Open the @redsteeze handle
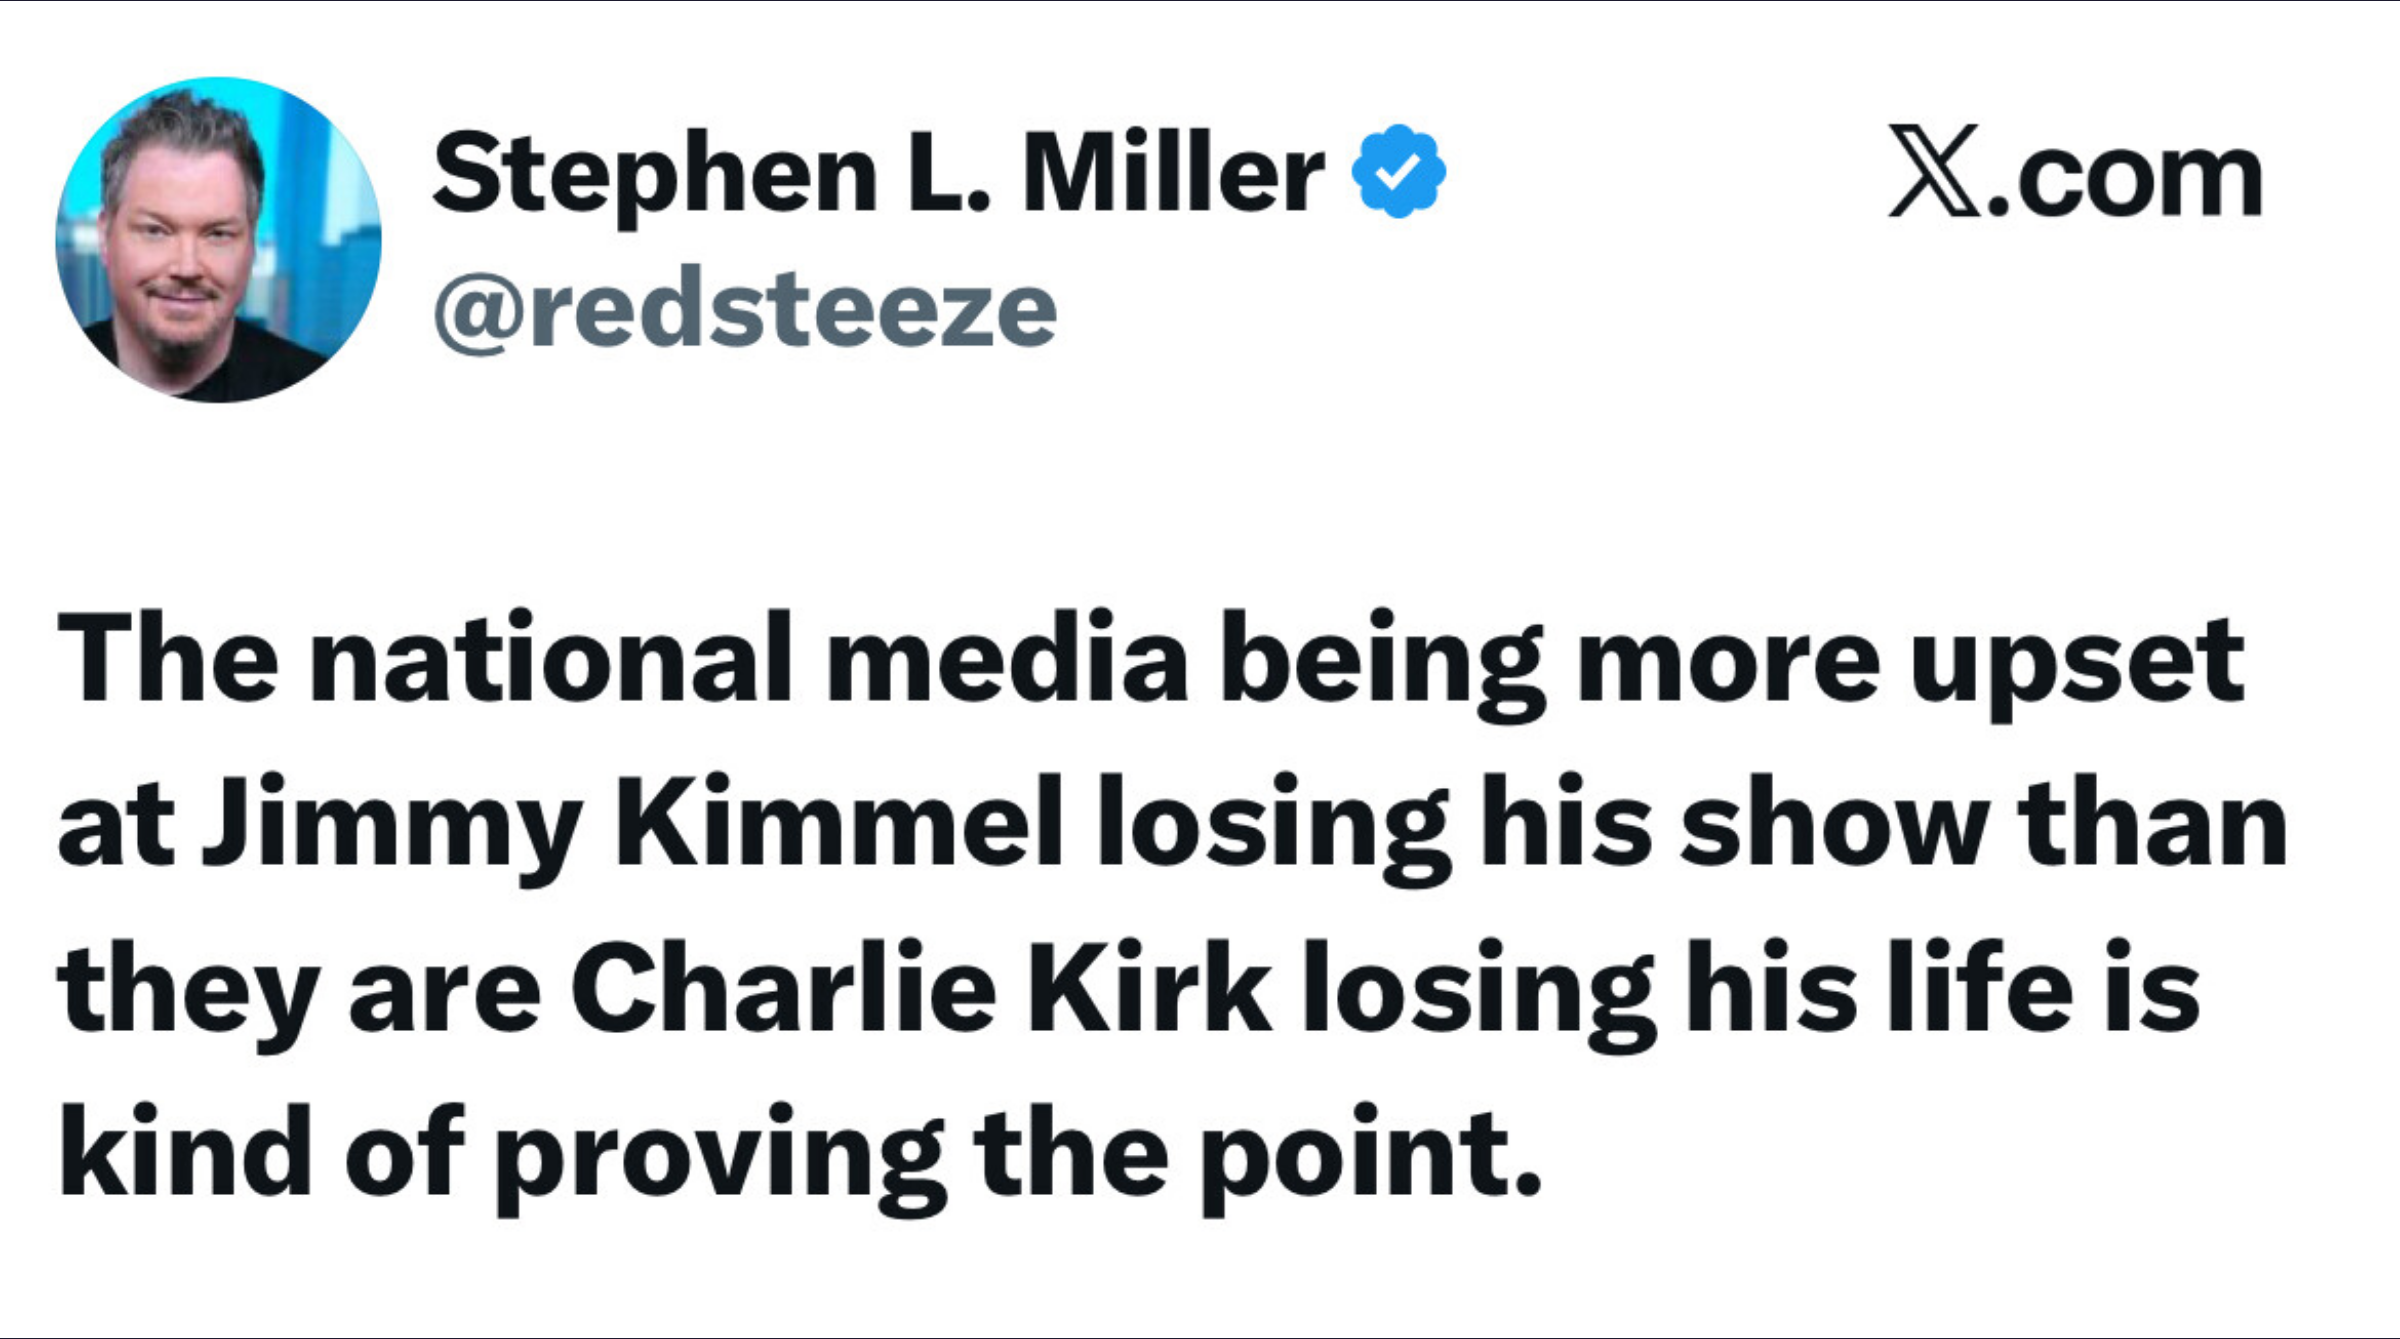 [745, 311]
